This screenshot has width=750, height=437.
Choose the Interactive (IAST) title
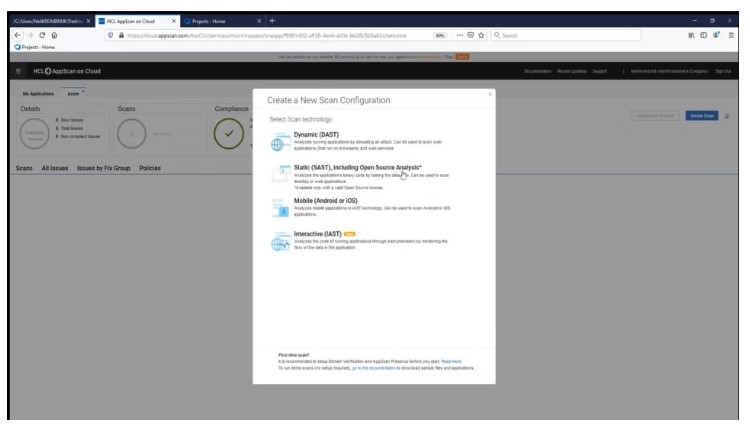click(318, 234)
